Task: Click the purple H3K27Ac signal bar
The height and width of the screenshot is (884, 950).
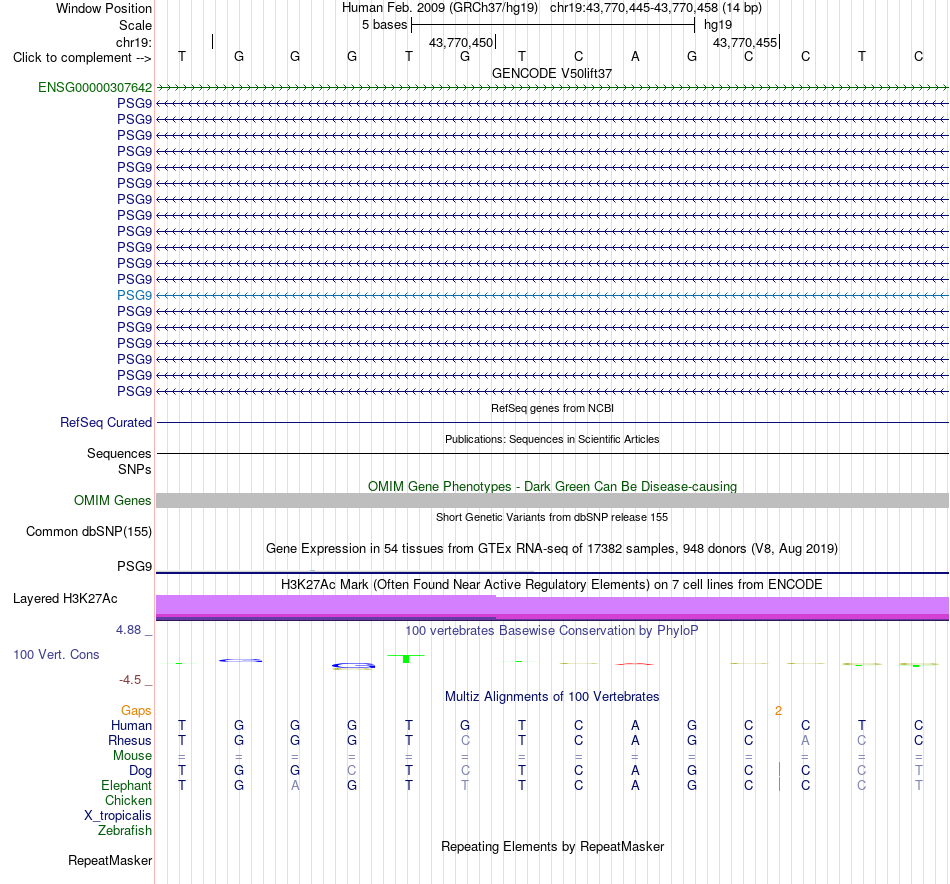Action: pos(553,608)
